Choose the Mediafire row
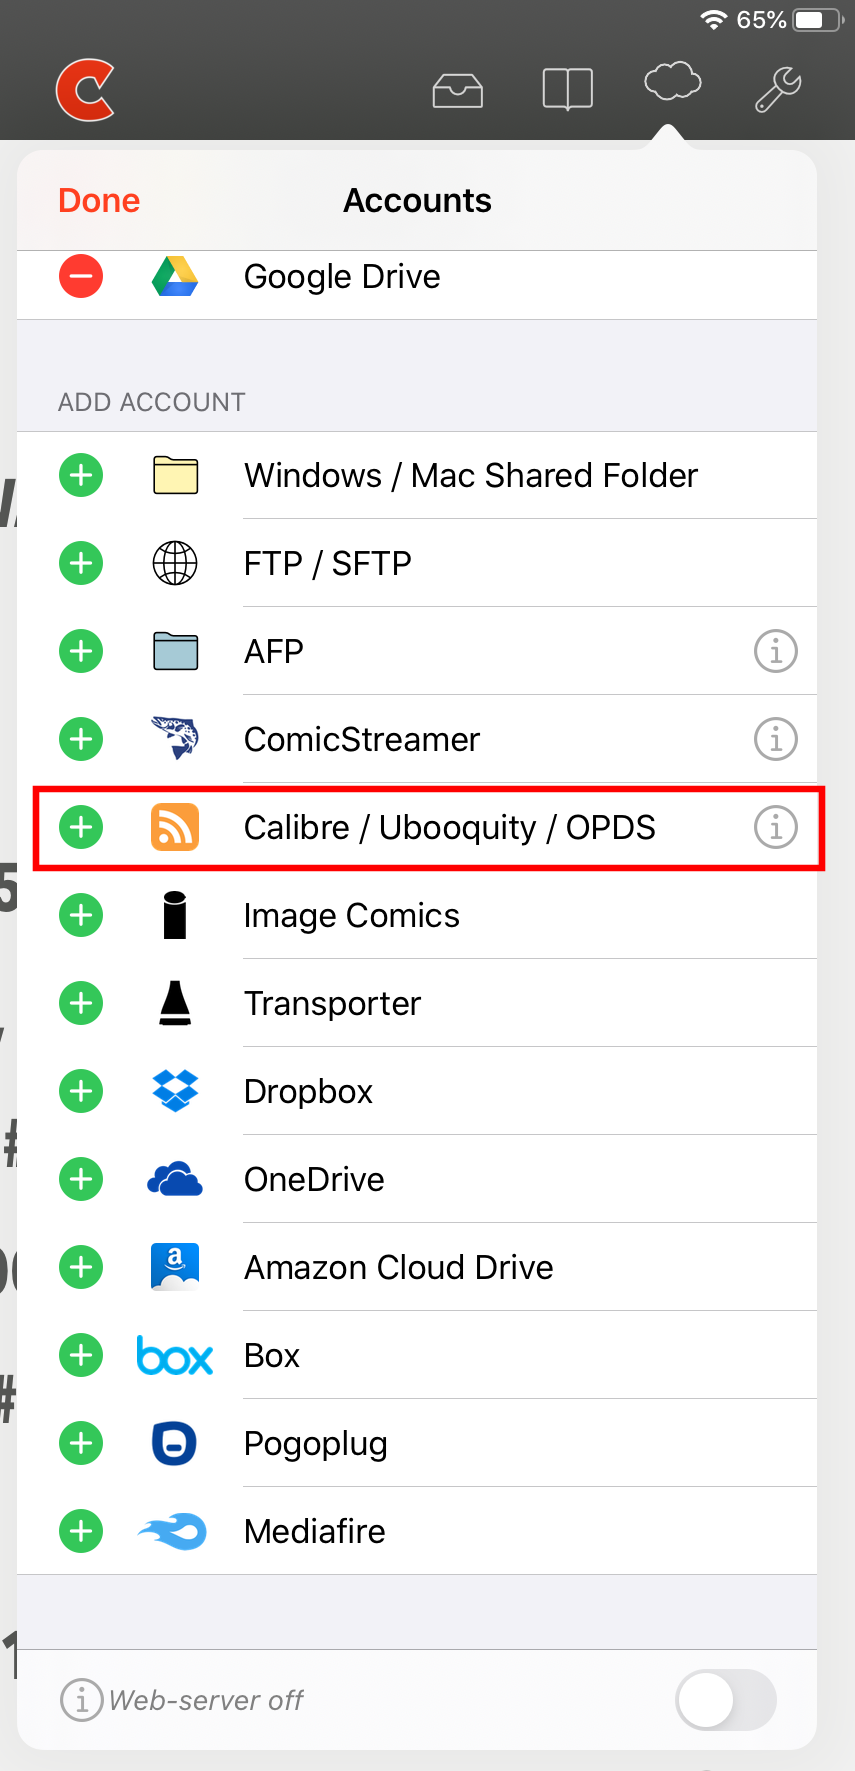 [315, 1531]
